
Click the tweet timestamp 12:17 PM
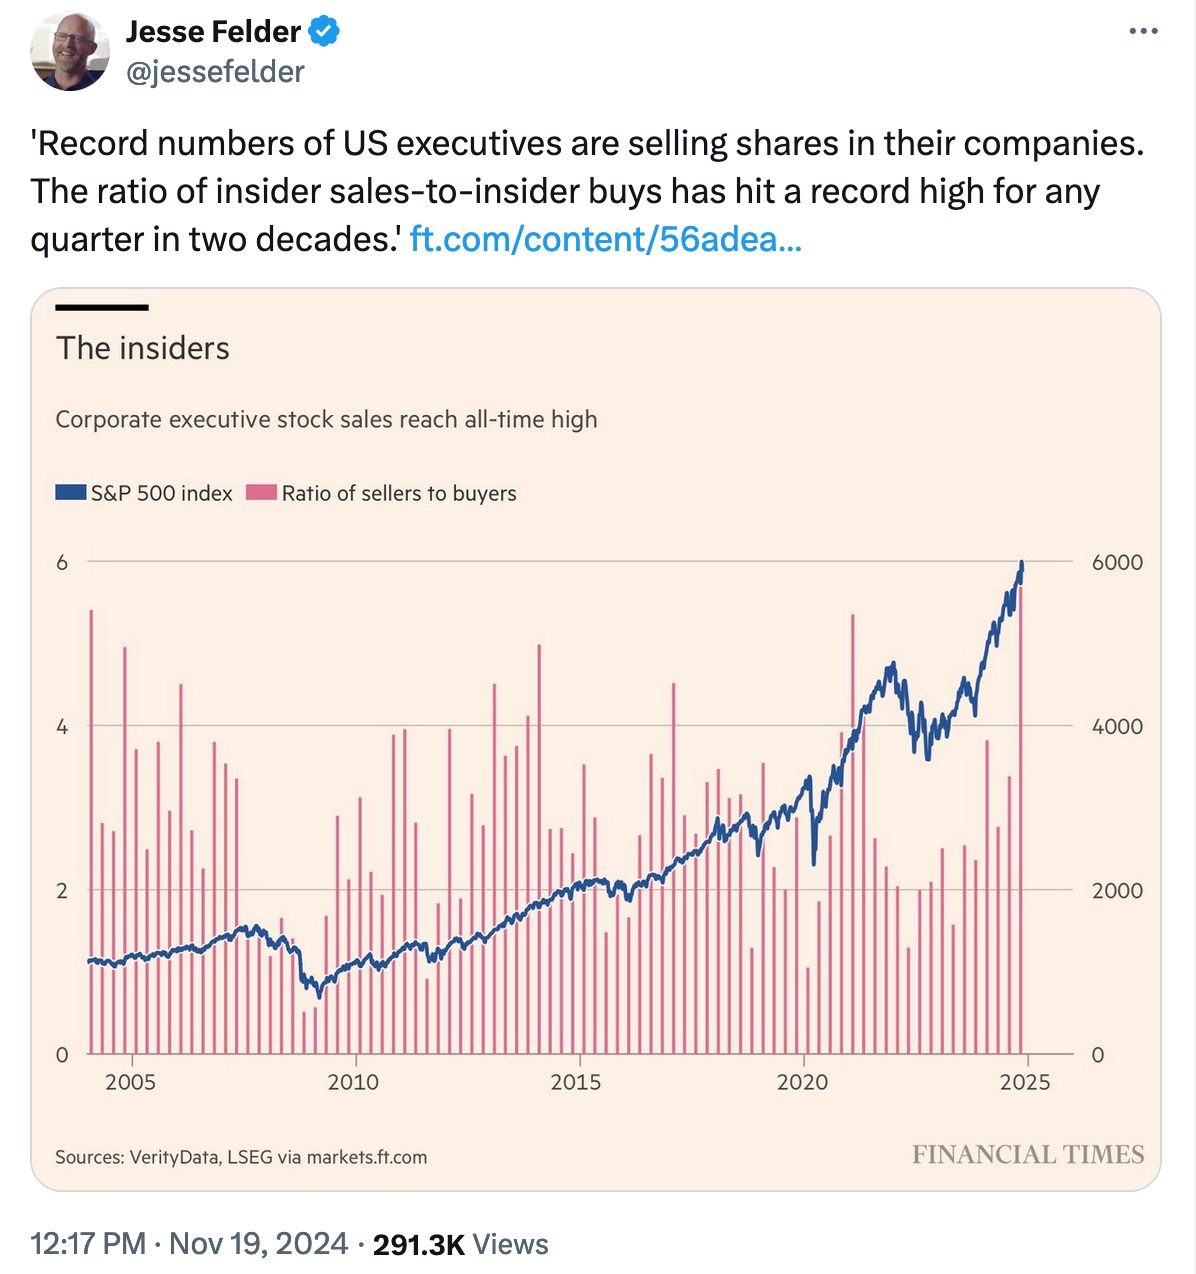pos(88,1244)
